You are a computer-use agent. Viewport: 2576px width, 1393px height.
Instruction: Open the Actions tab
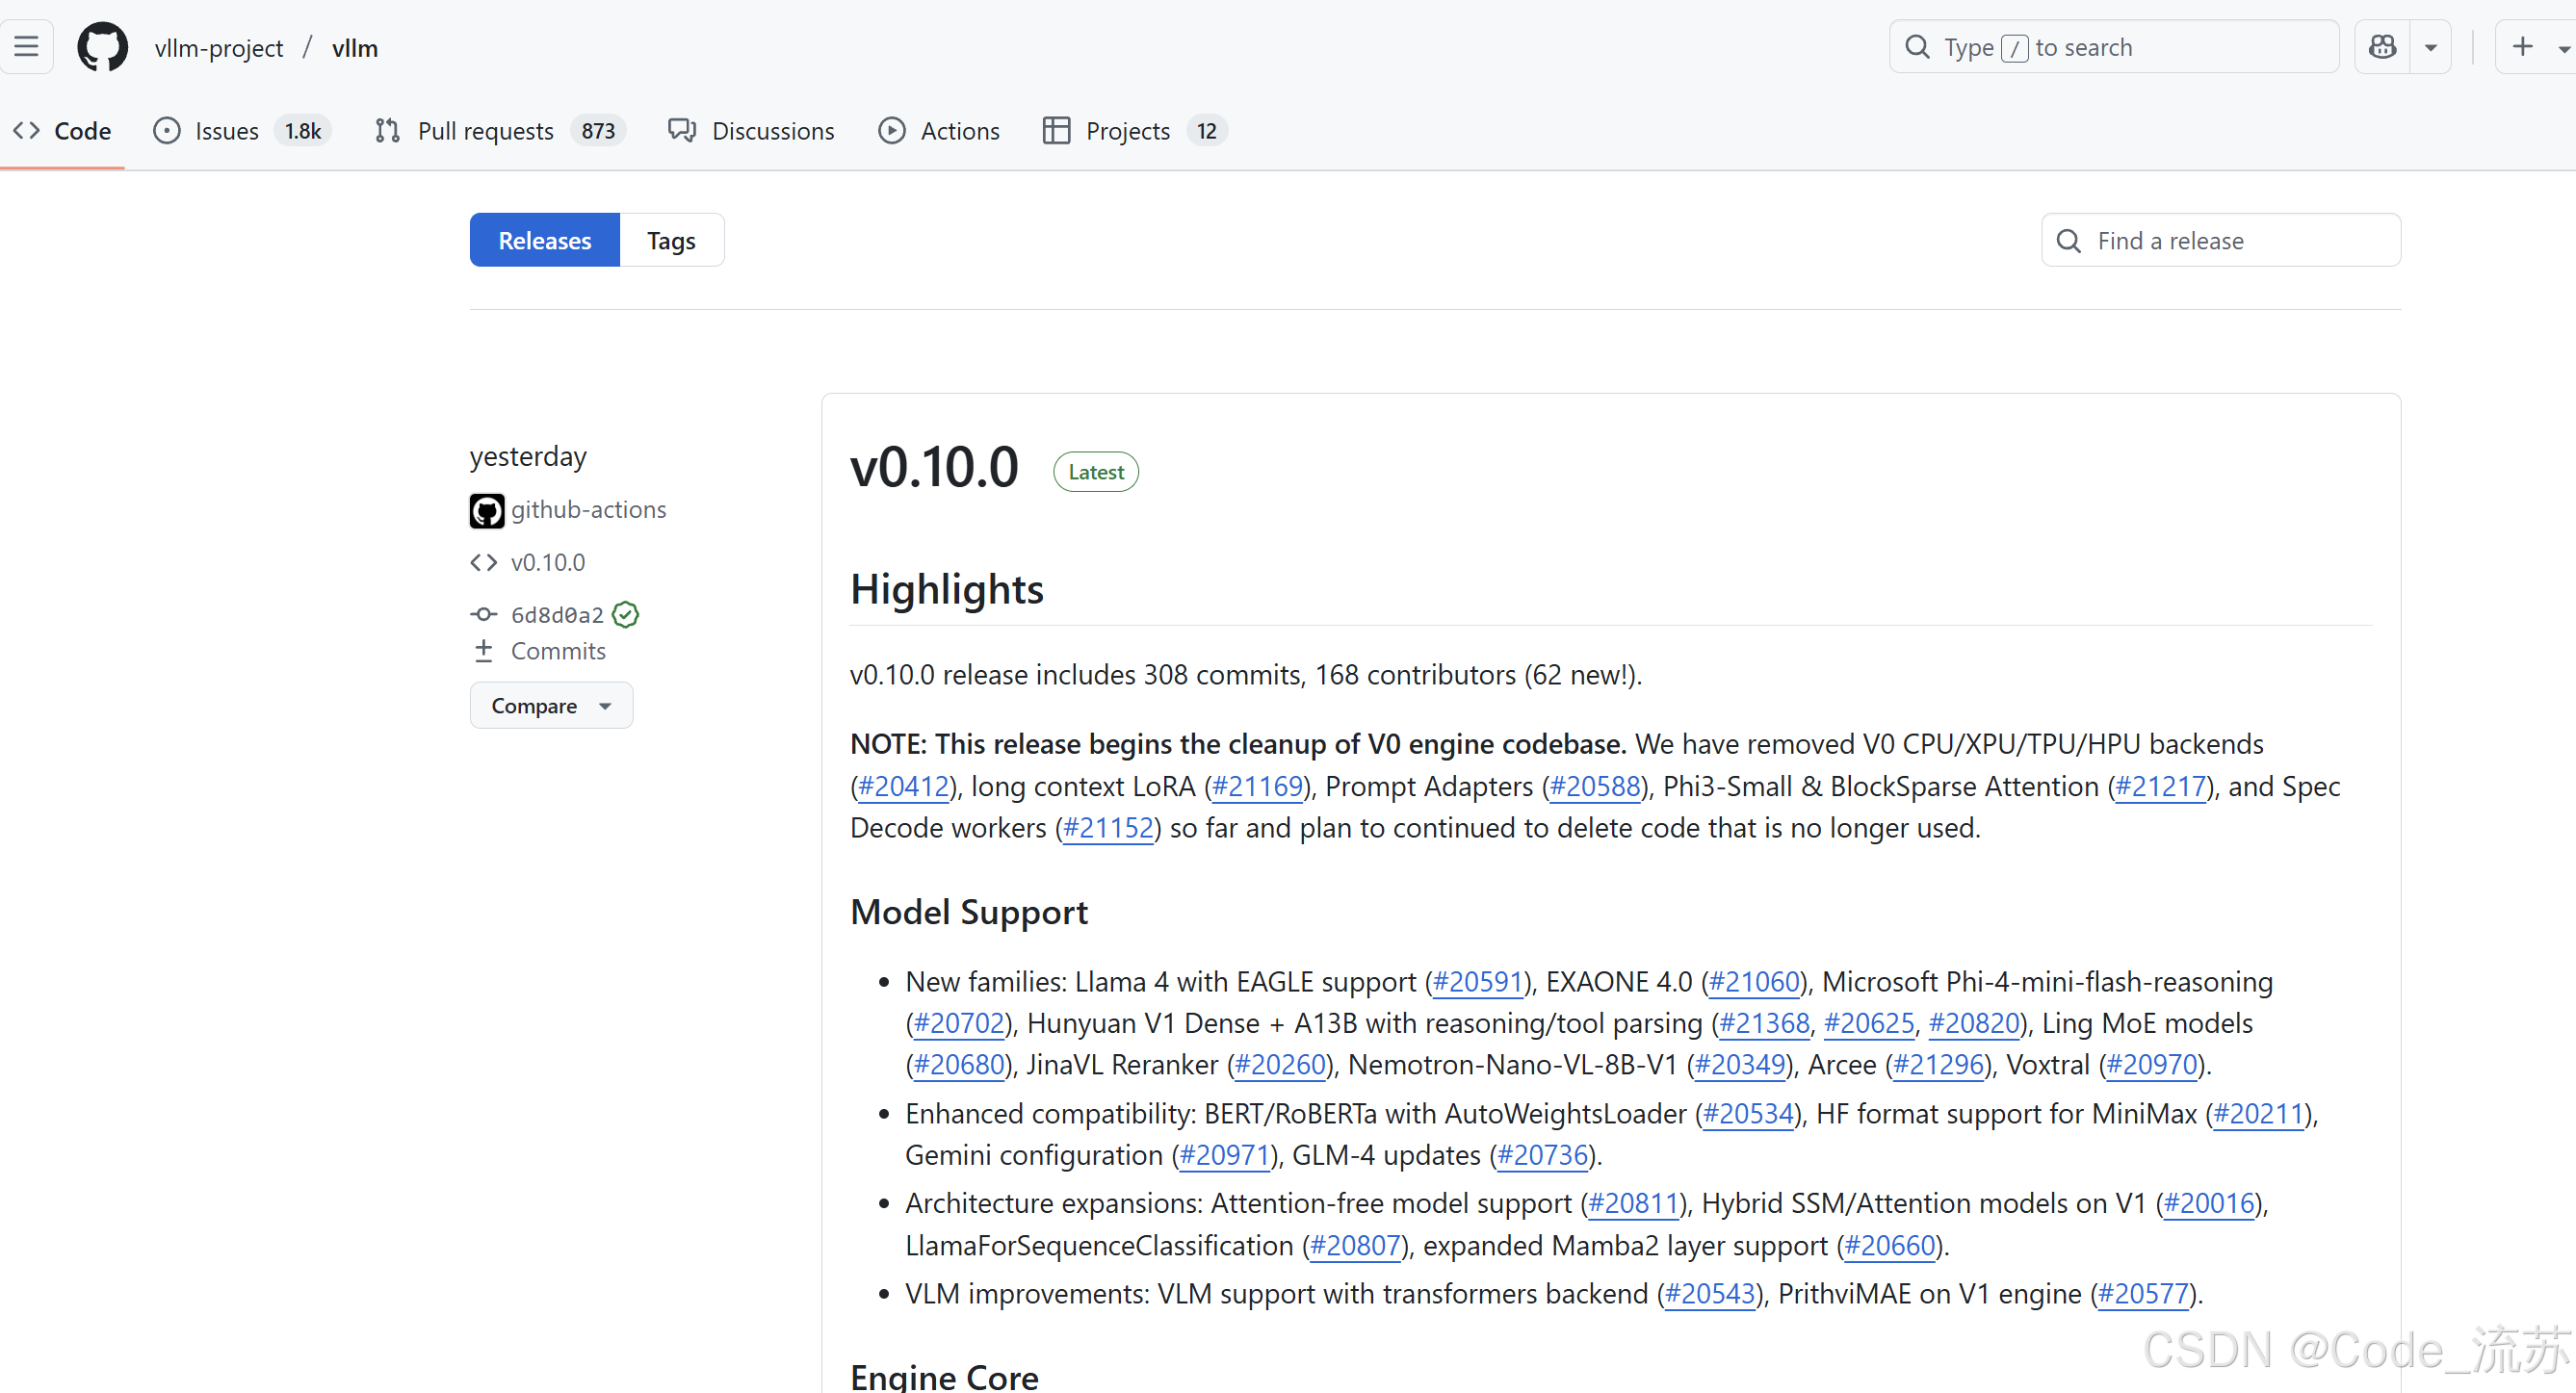pos(939,131)
